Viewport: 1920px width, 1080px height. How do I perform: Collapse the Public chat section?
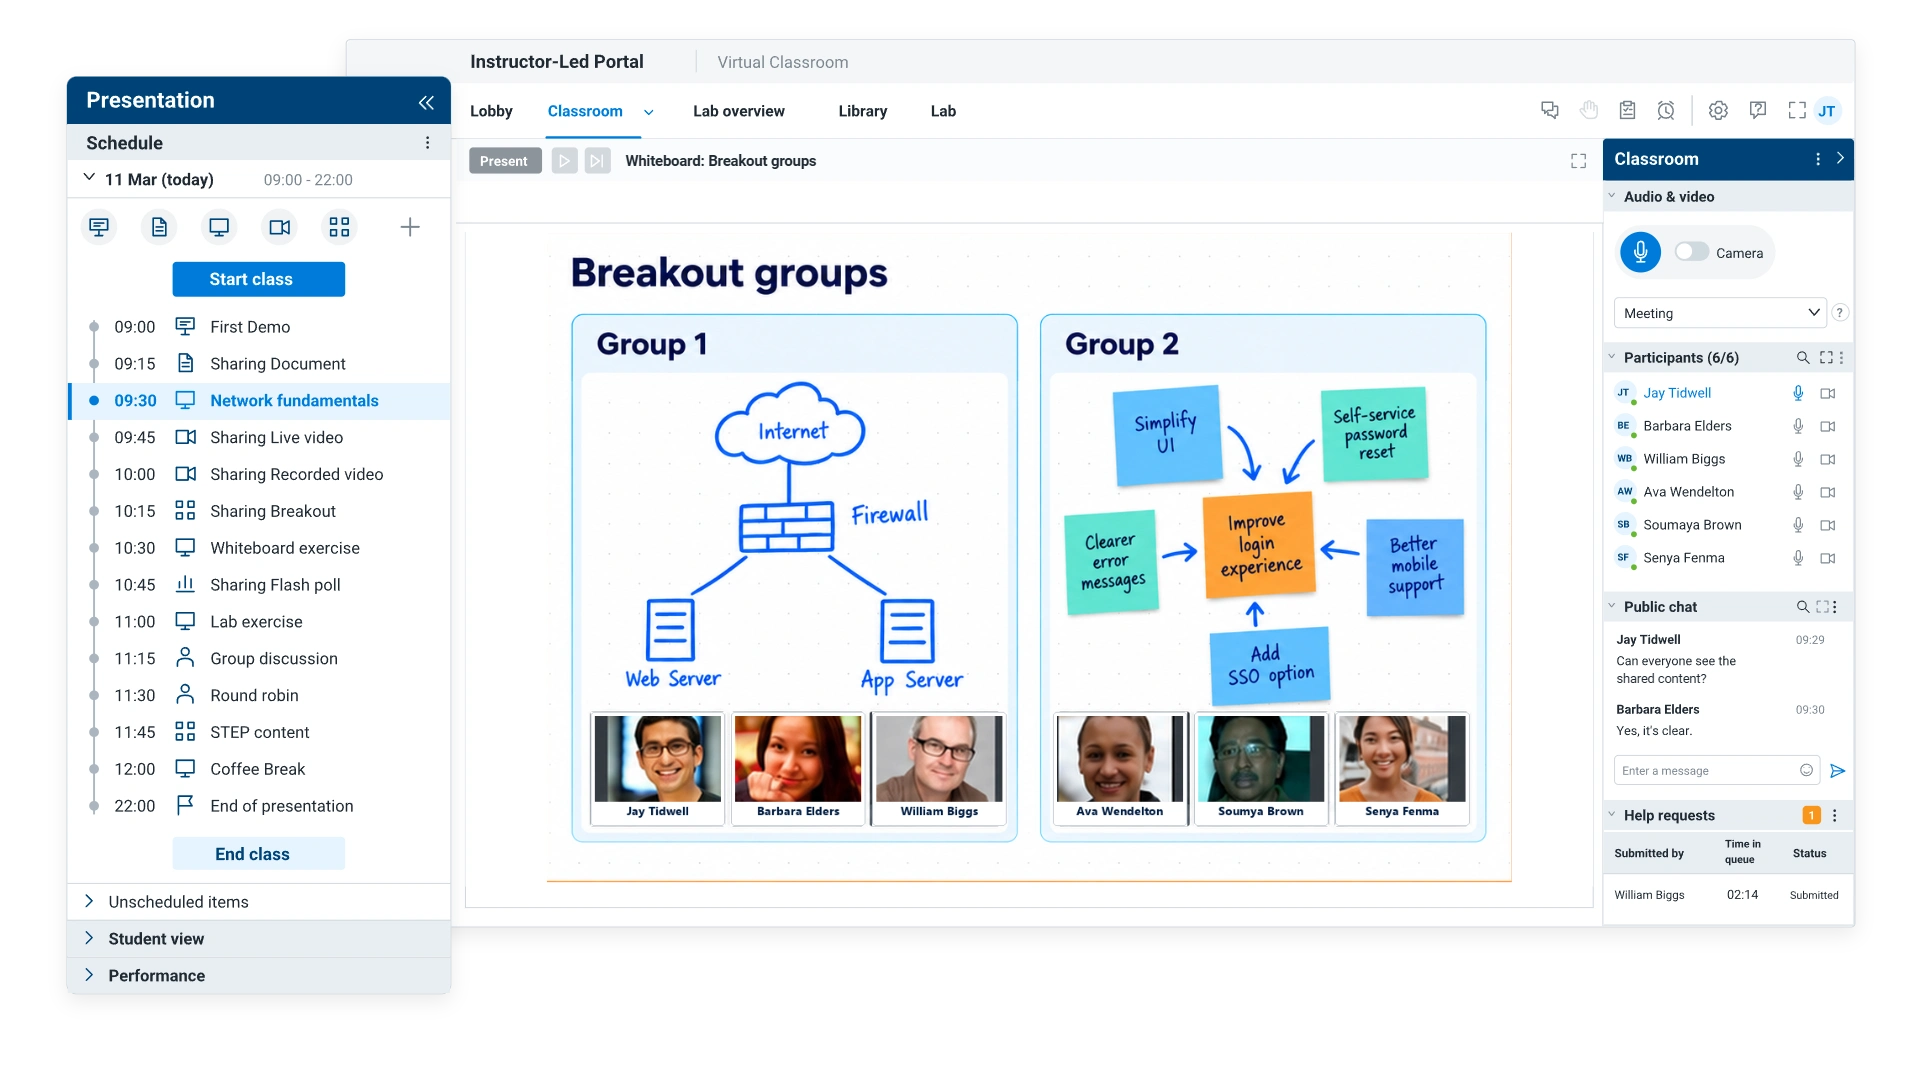coord(1612,606)
